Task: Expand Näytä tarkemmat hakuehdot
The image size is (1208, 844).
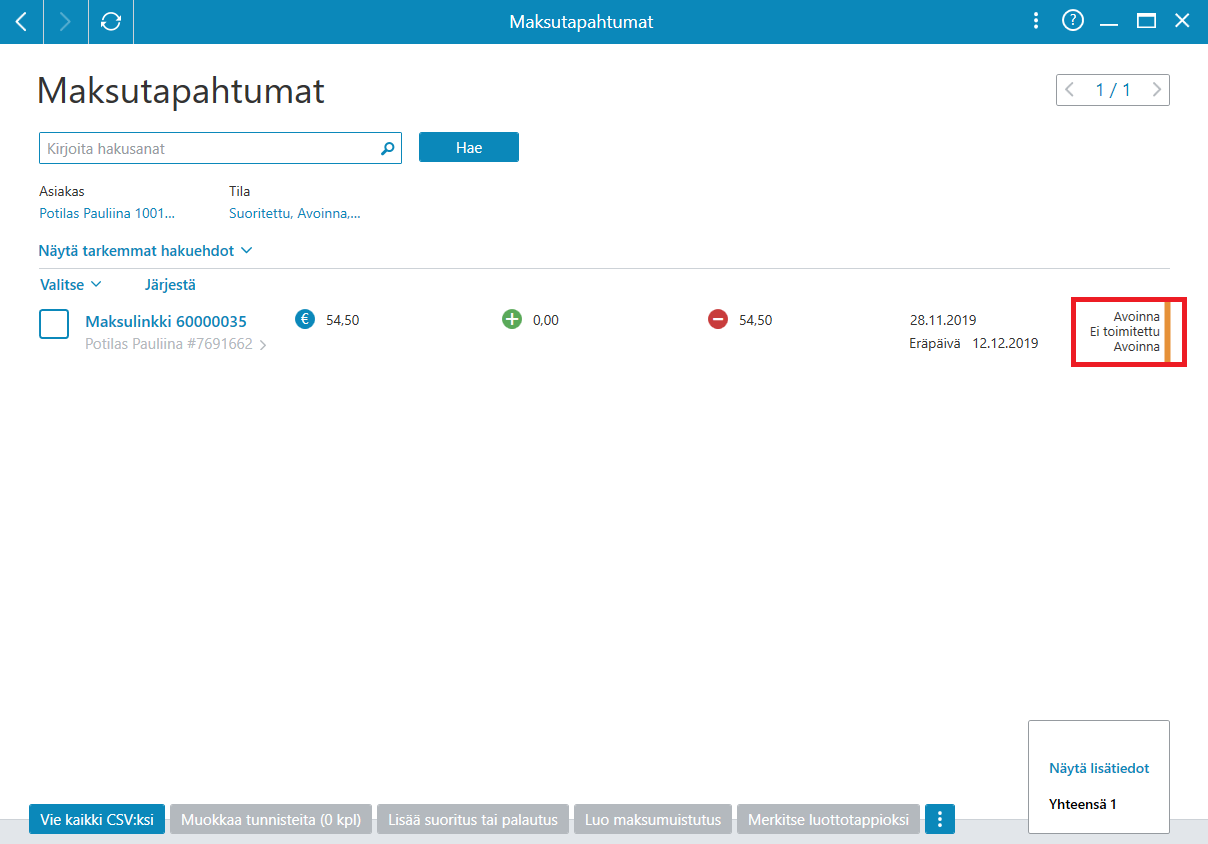Action: tap(146, 250)
